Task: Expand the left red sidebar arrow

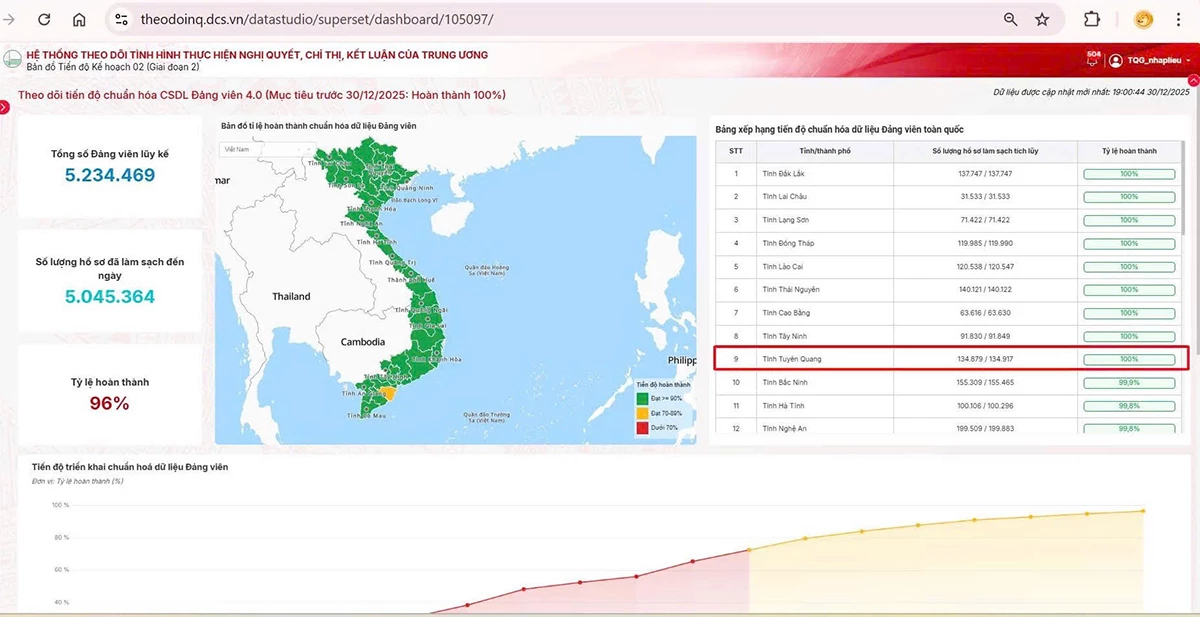Action: 4,107
